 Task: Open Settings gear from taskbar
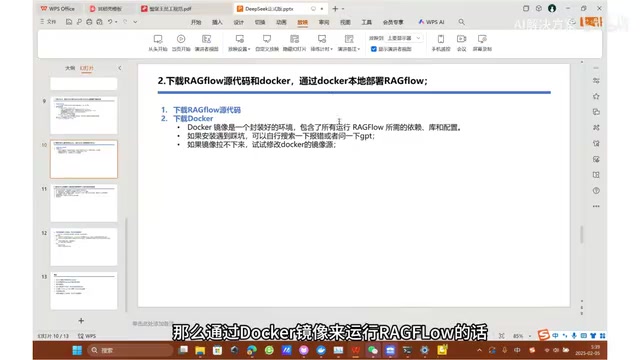(x=424, y=350)
